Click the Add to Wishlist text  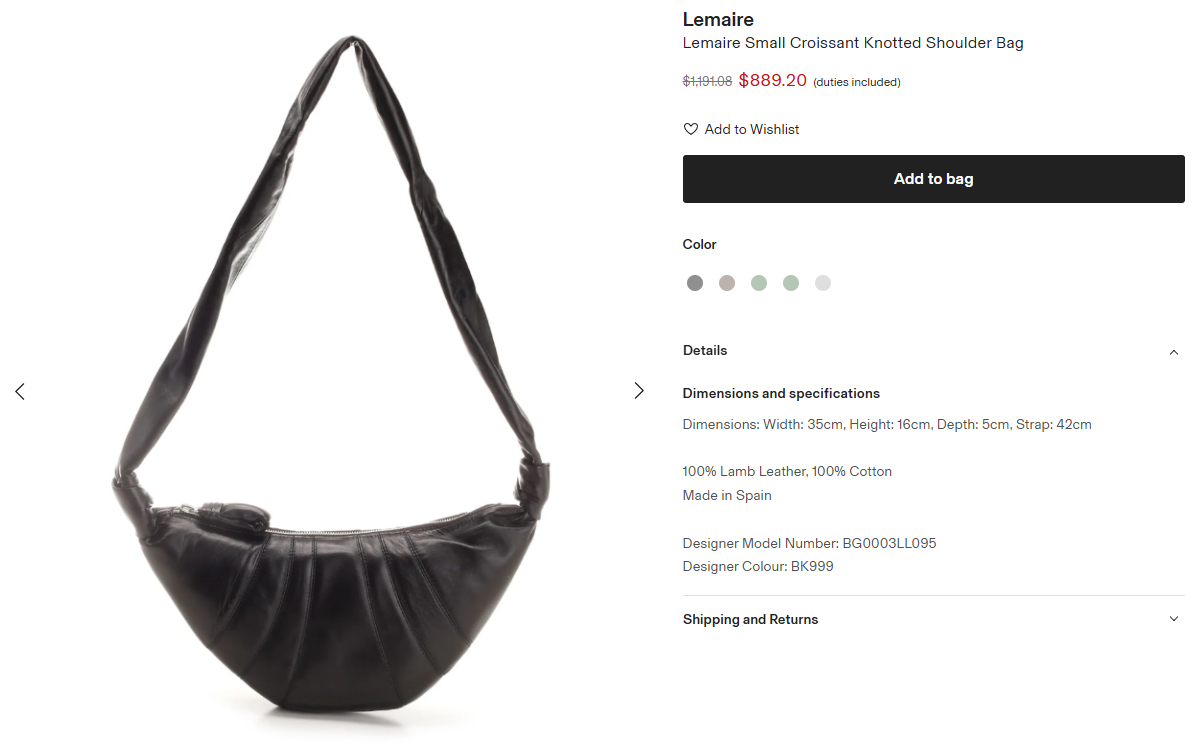tap(752, 129)
